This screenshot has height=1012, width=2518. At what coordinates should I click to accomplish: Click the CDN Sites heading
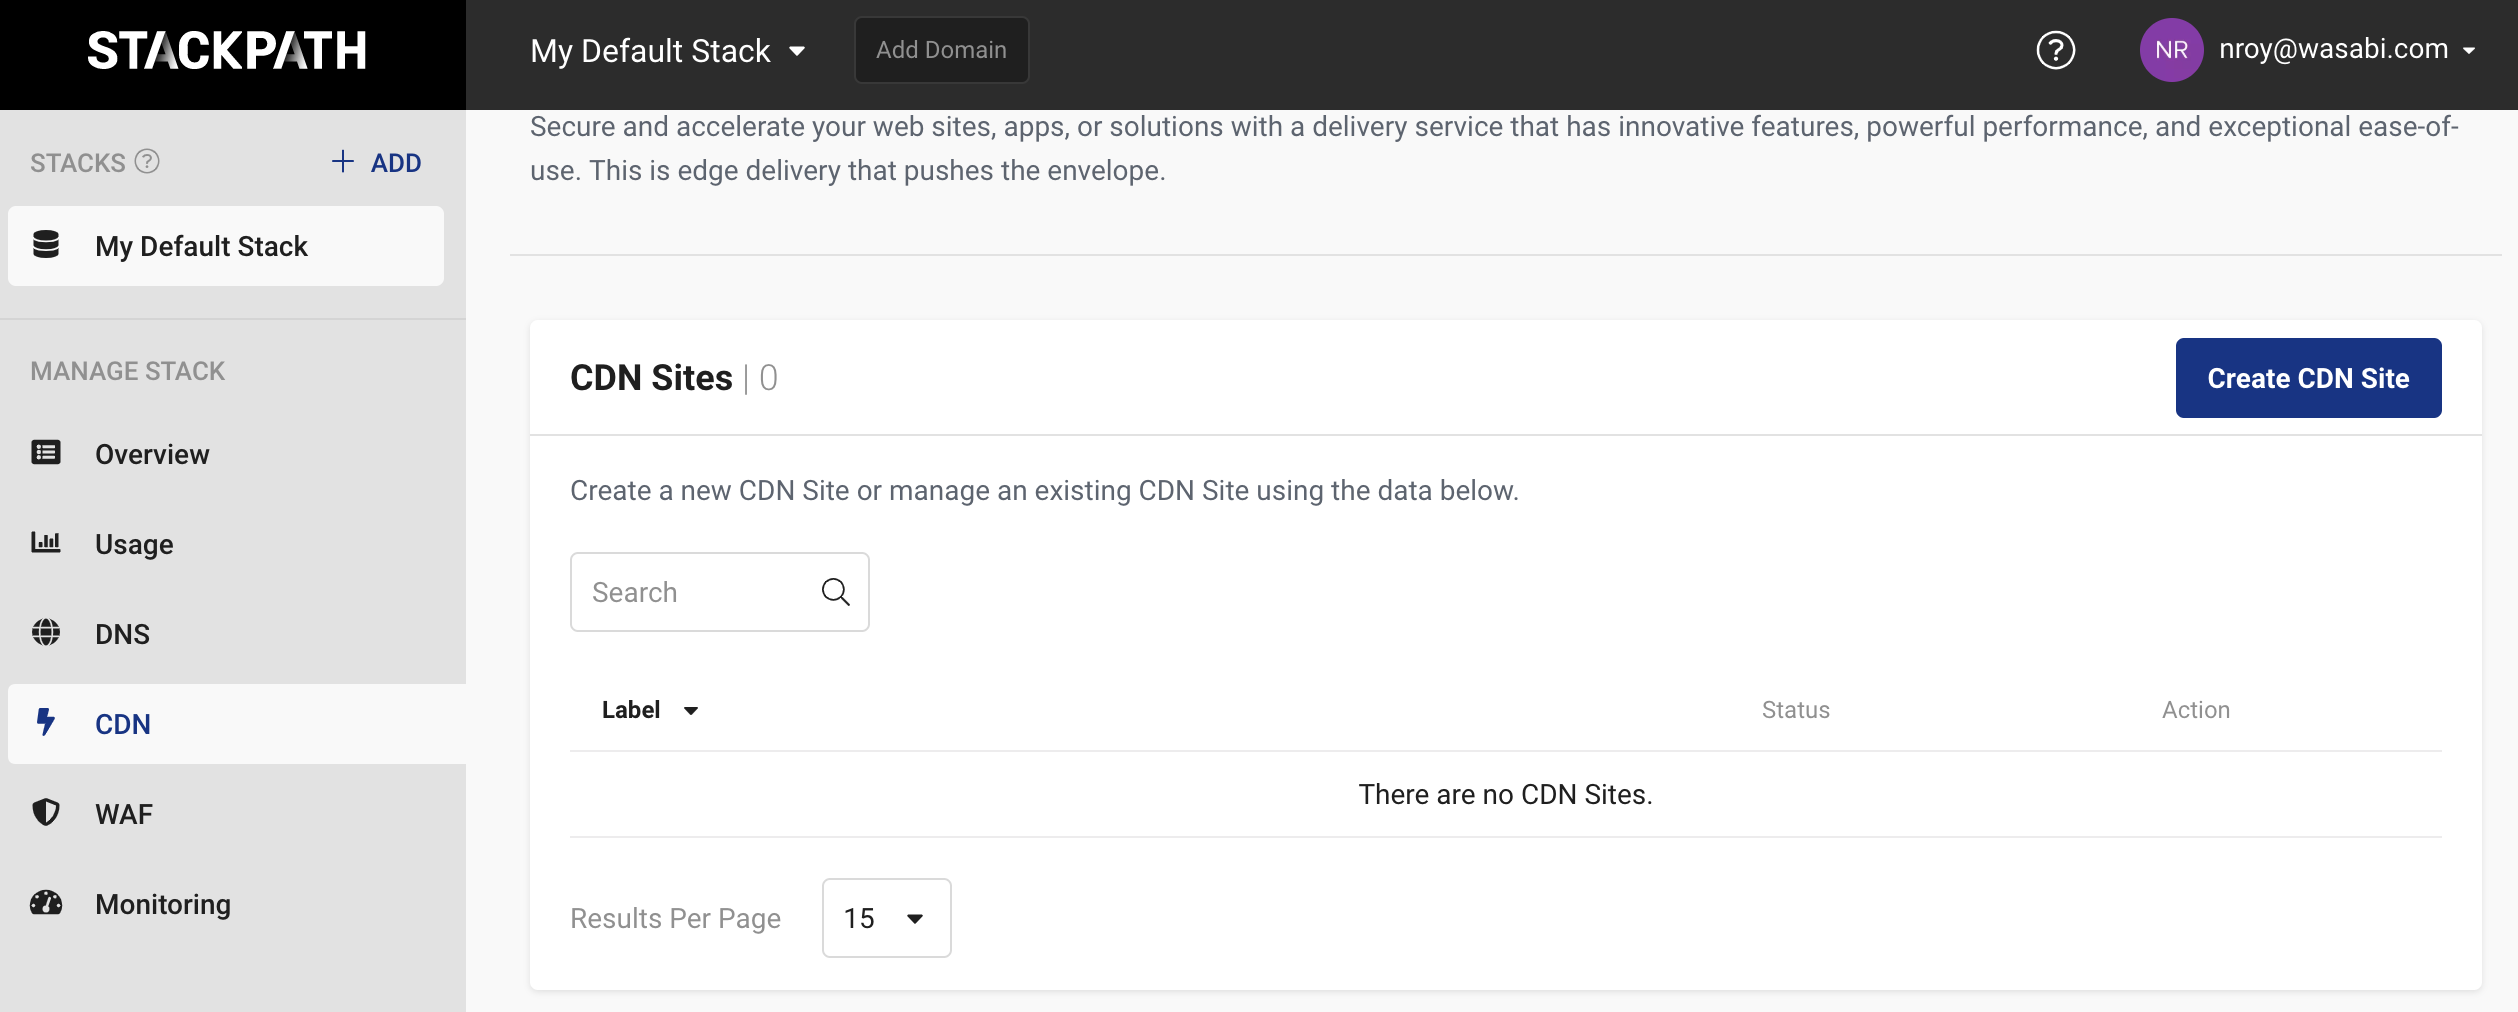tap(651, 378)
